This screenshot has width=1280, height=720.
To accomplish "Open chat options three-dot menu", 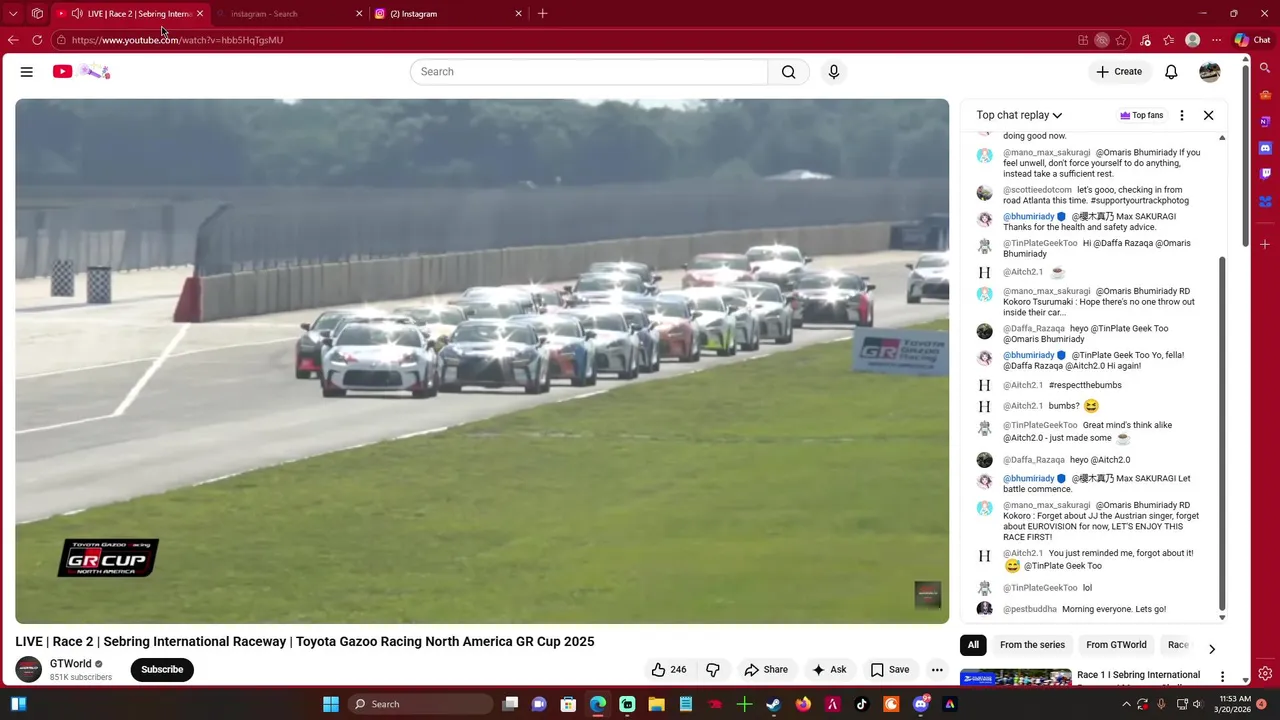I will (x=1182, y=115).
